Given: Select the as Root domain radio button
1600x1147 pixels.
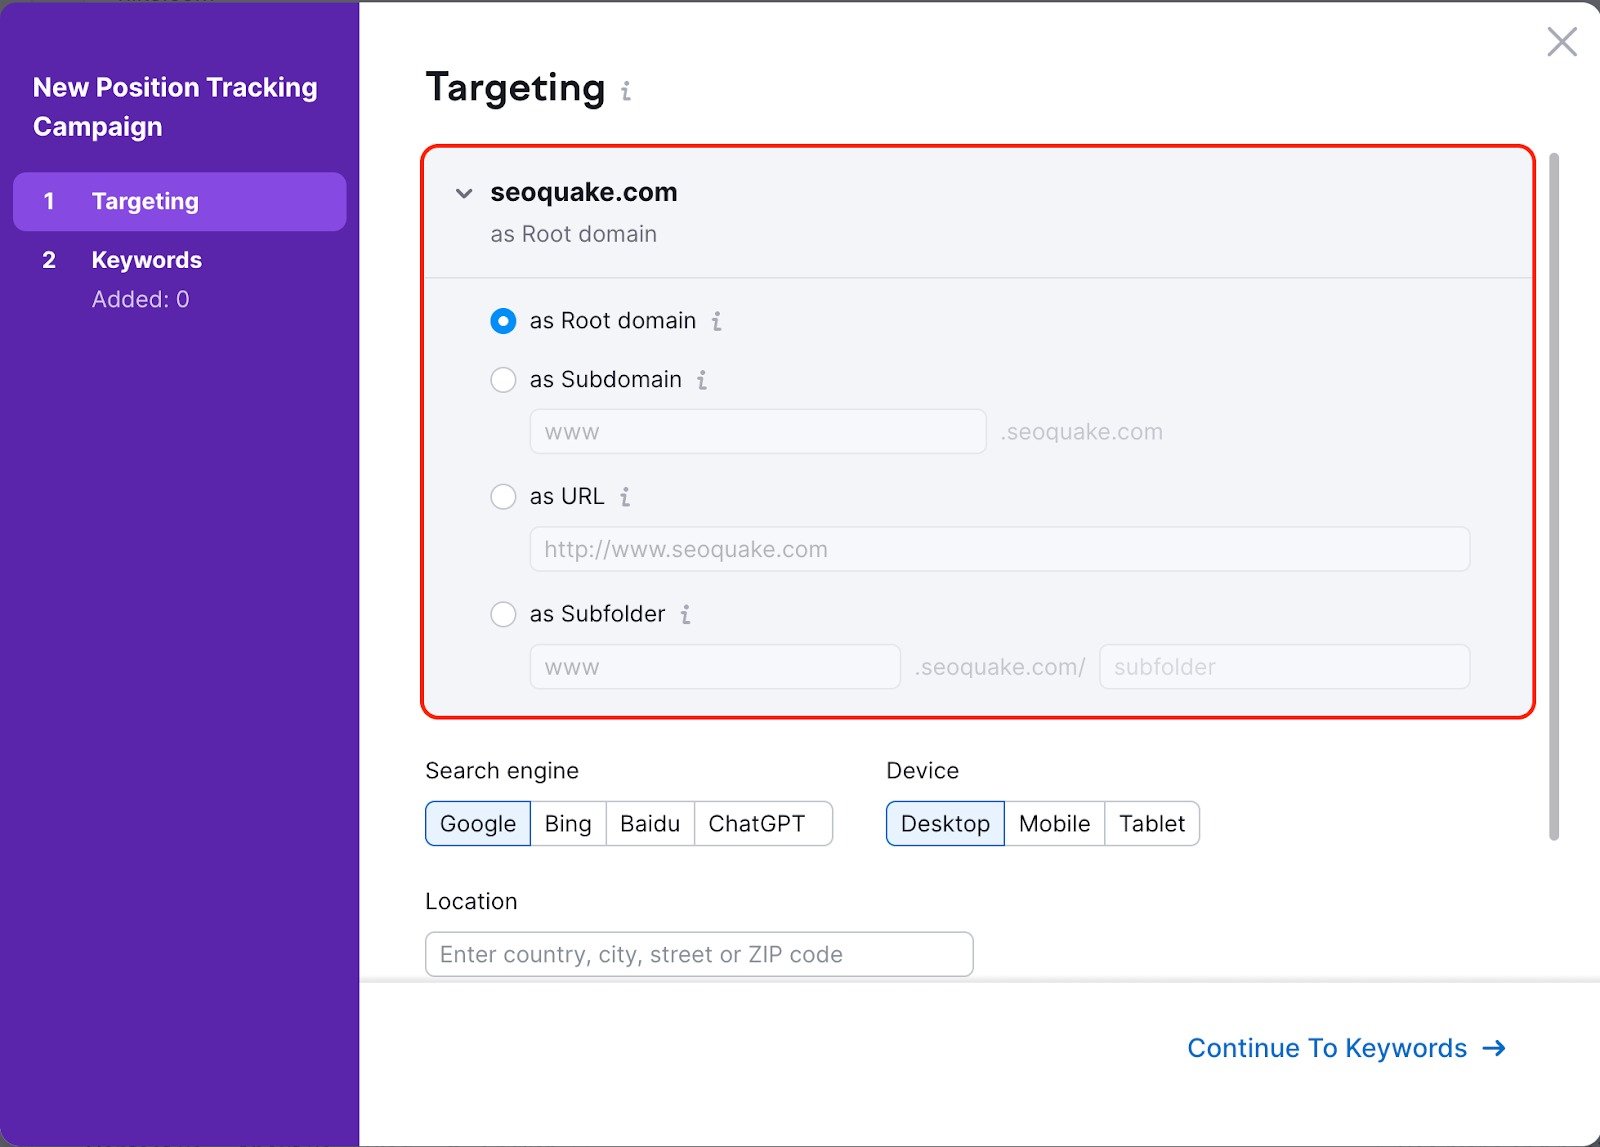Looking at the screenshot, I should pyautogui.click(x=503, y=321).
